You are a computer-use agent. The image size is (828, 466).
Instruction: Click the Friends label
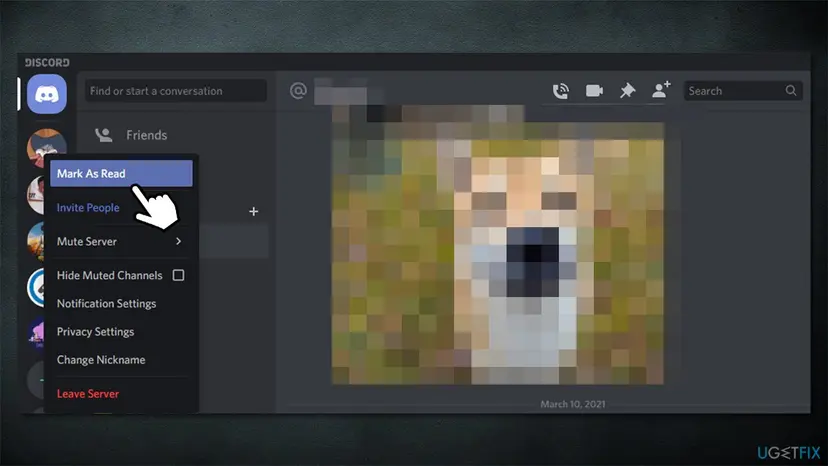(146, 135)
